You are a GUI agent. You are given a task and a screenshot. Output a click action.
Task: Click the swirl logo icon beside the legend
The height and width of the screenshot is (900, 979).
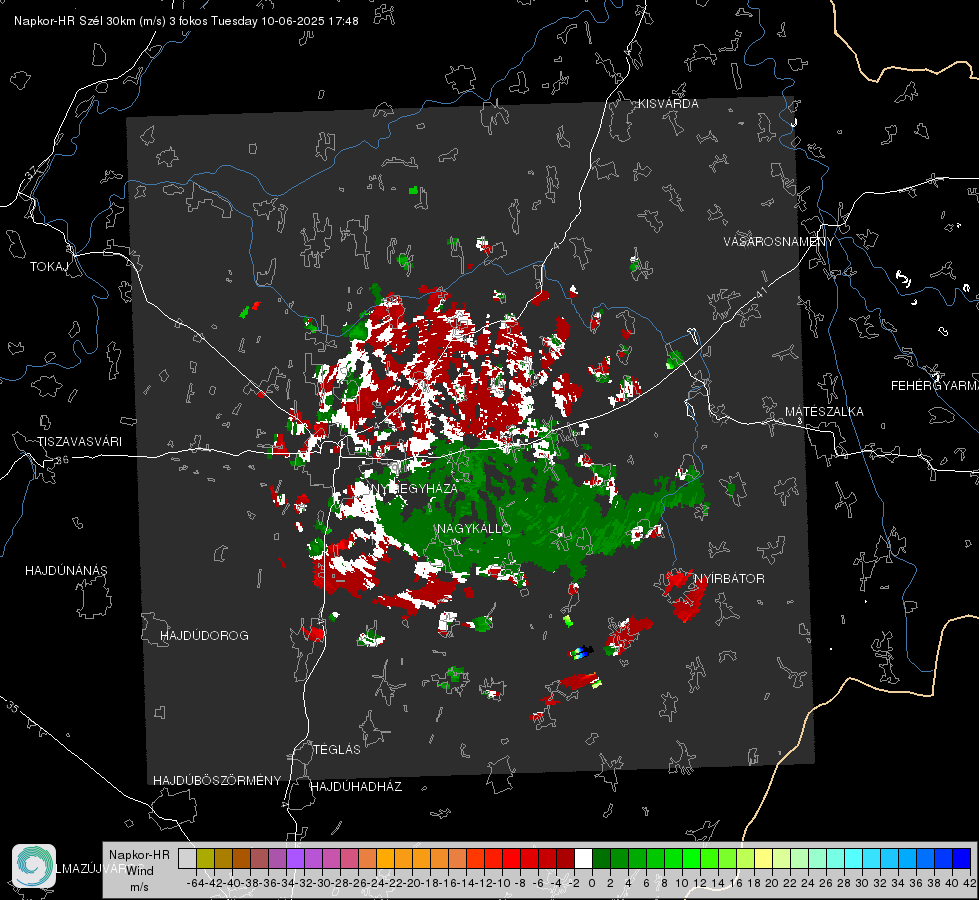34,866
